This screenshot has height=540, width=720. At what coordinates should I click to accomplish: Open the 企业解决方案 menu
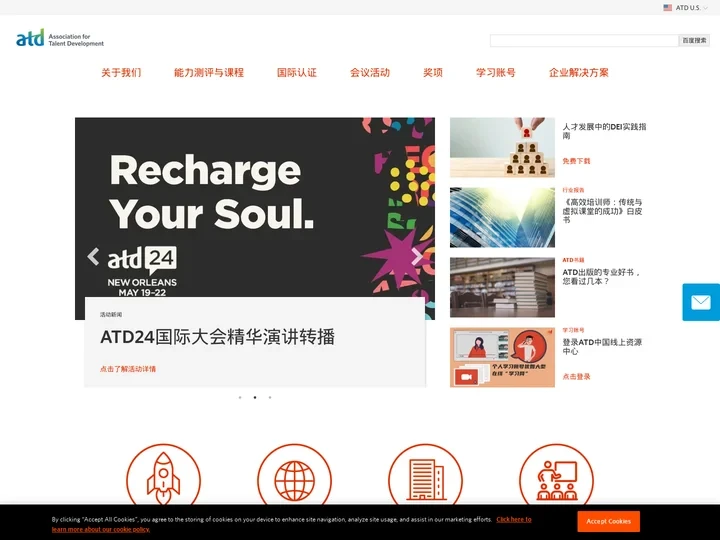[x=579, y=73]
